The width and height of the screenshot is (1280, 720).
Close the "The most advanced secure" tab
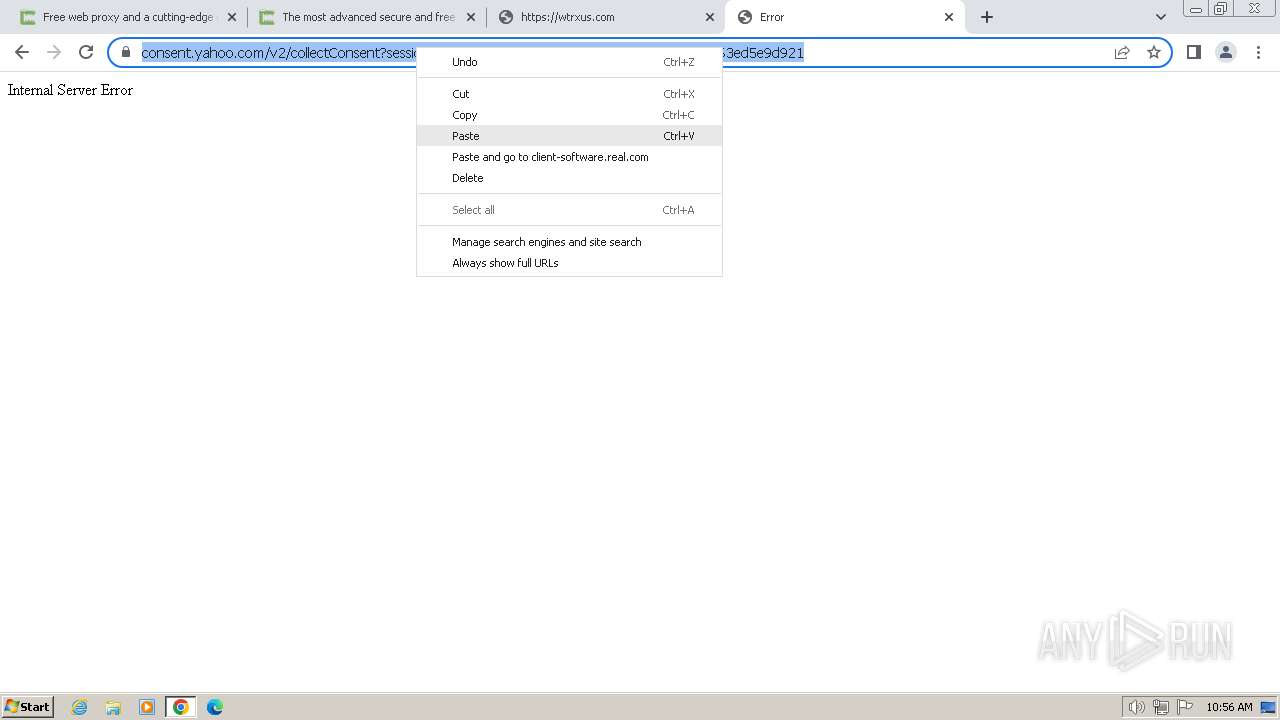pos(470,17)
